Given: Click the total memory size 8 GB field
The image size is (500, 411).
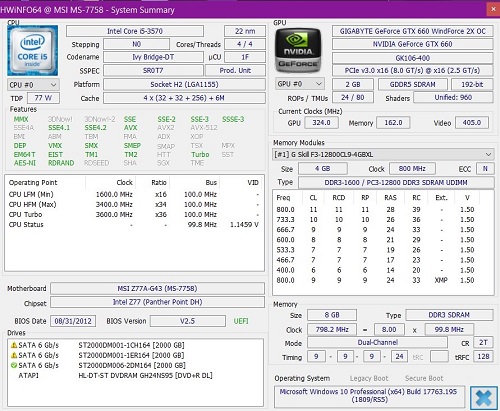Looking at the screenshot, I should 332,315.
